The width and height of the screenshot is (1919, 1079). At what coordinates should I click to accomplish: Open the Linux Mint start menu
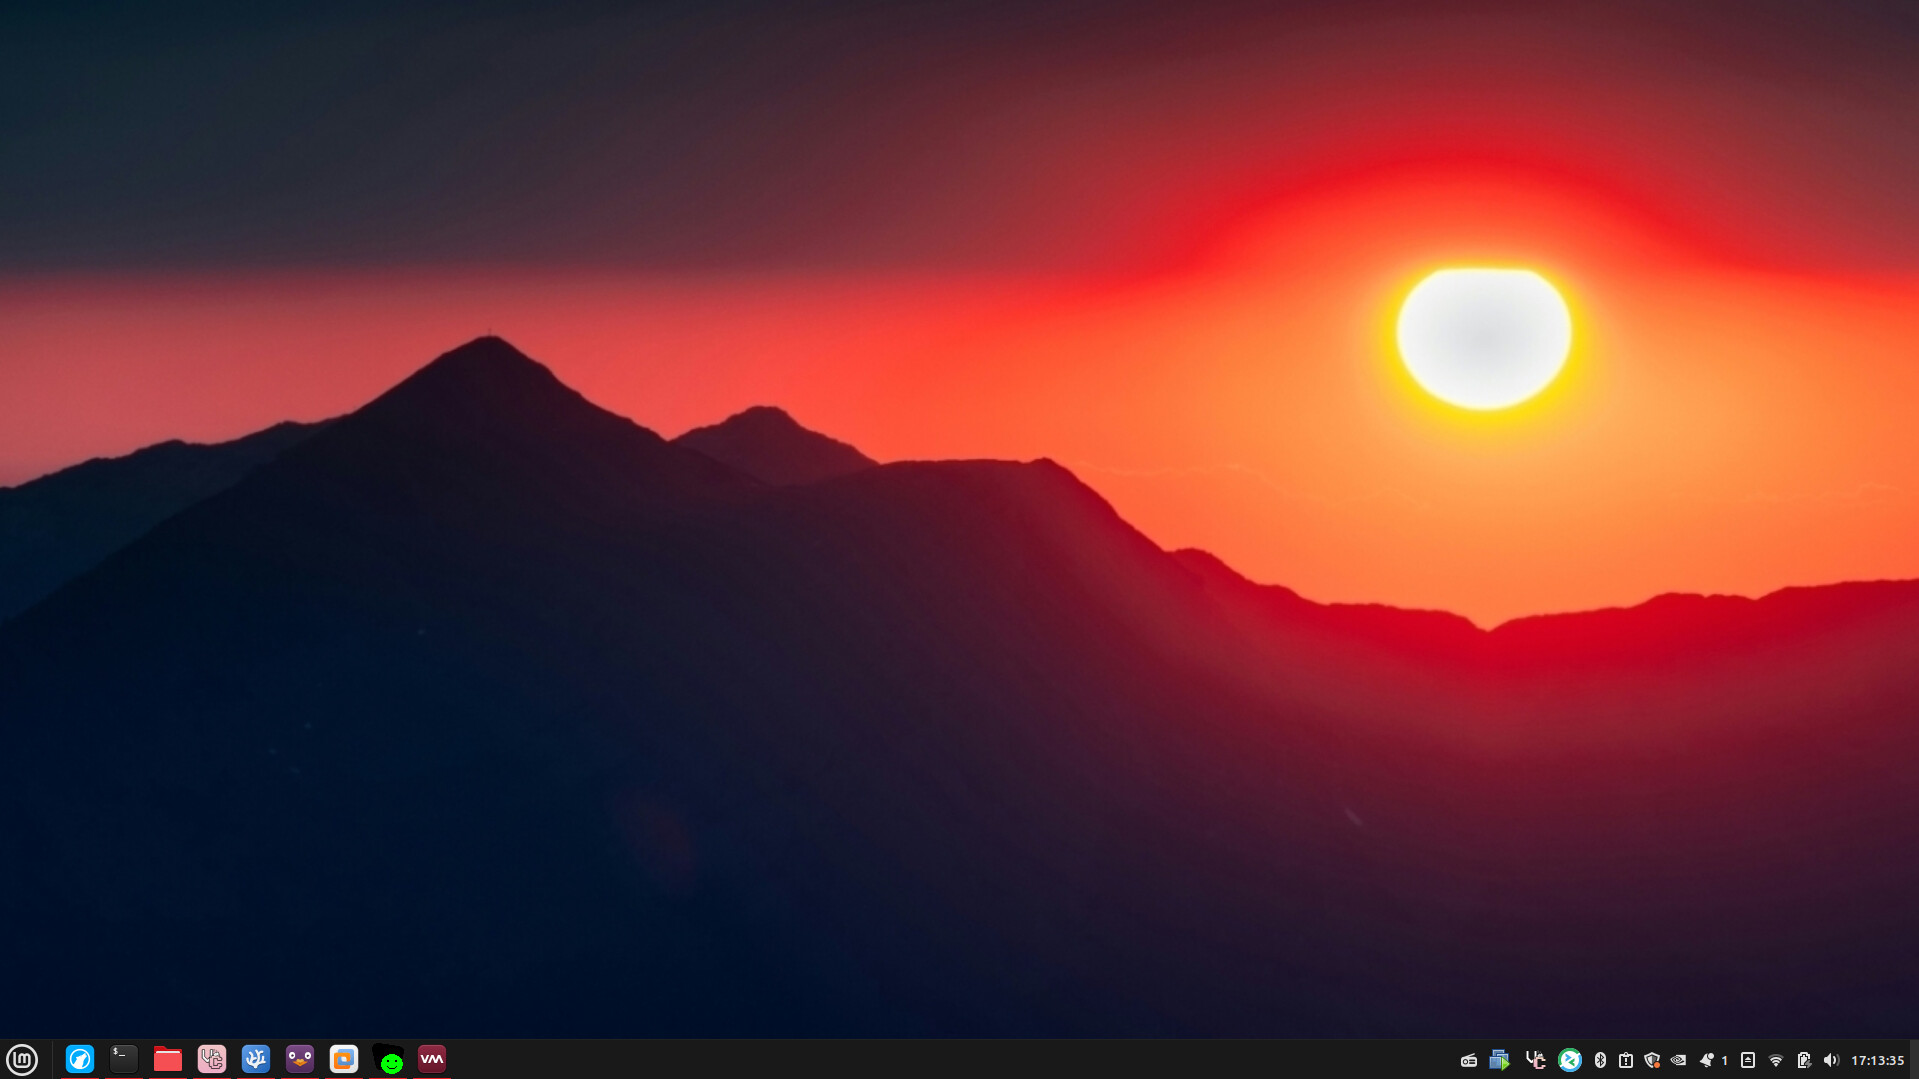22,1059
